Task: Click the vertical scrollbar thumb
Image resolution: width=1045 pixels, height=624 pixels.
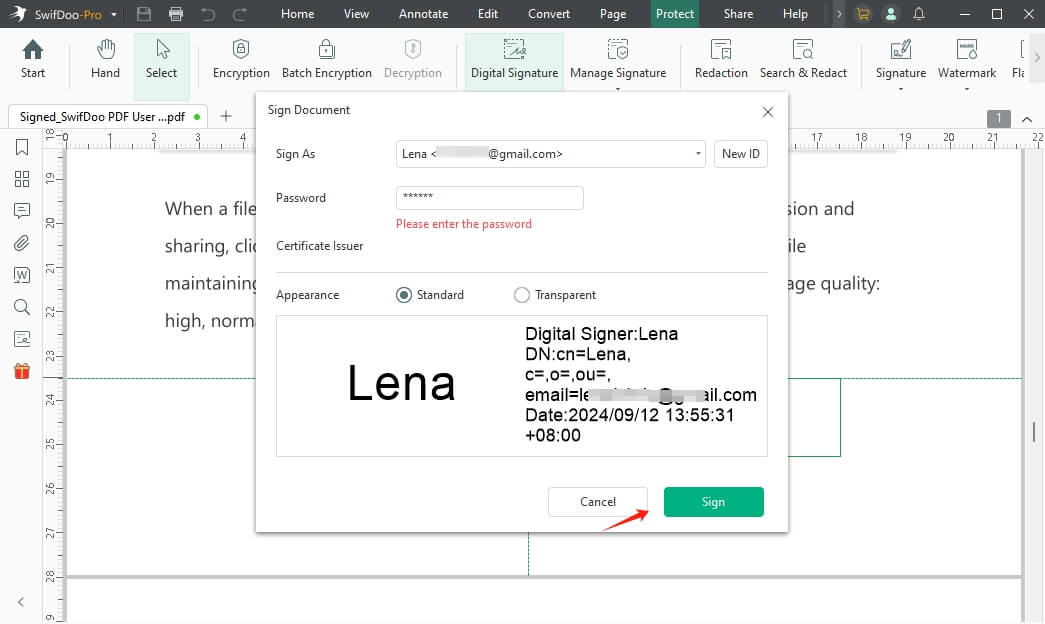Action: (x=1034, y=431)
